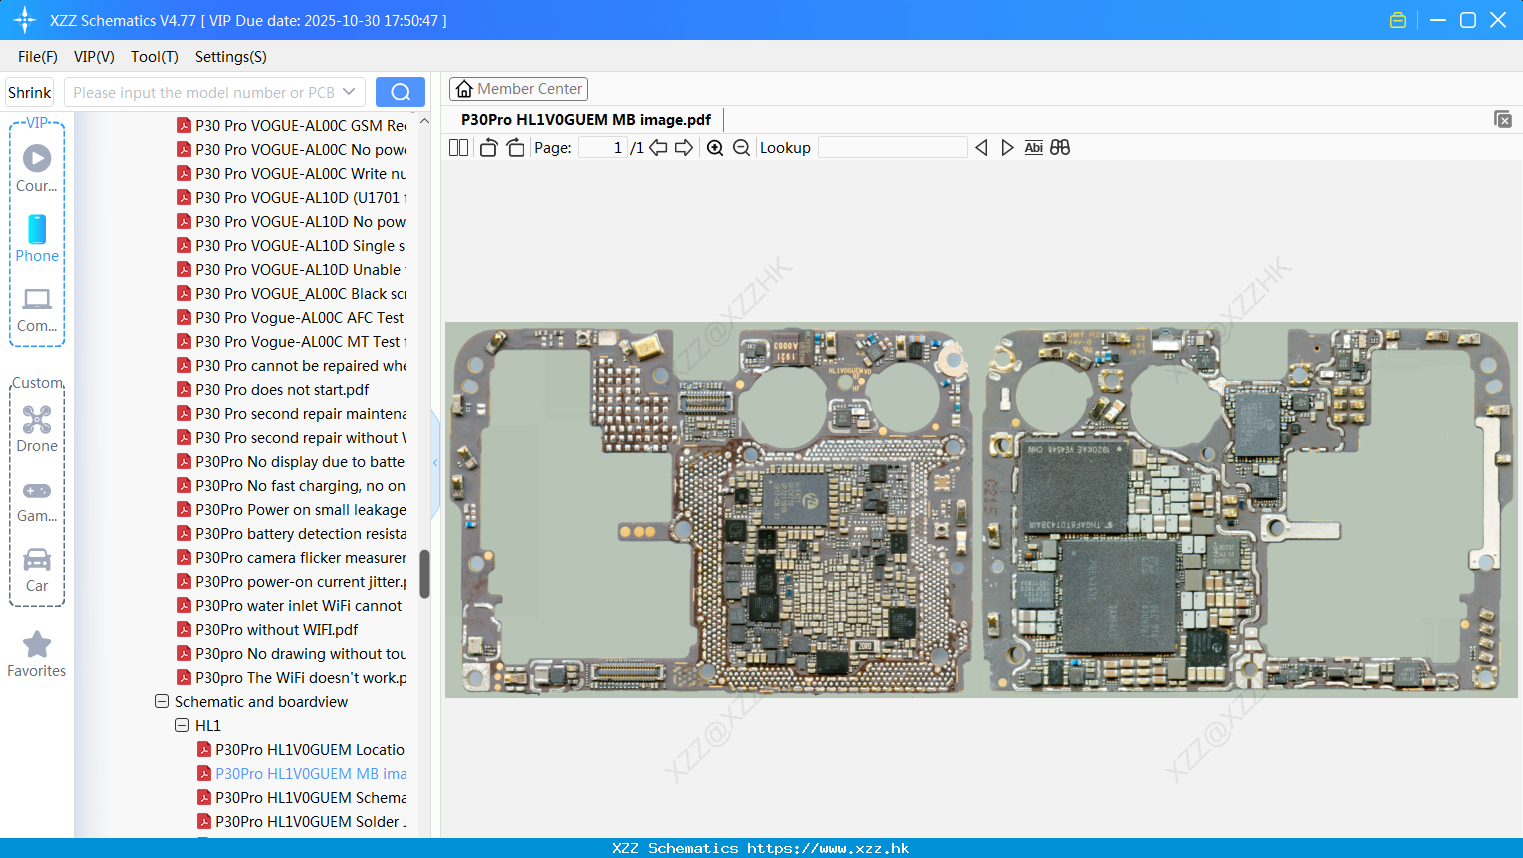Screen dimensions: 1523x858
Task: Open P30 Pro VOGUE-AL00C Write file
Action: coord(292,174)
